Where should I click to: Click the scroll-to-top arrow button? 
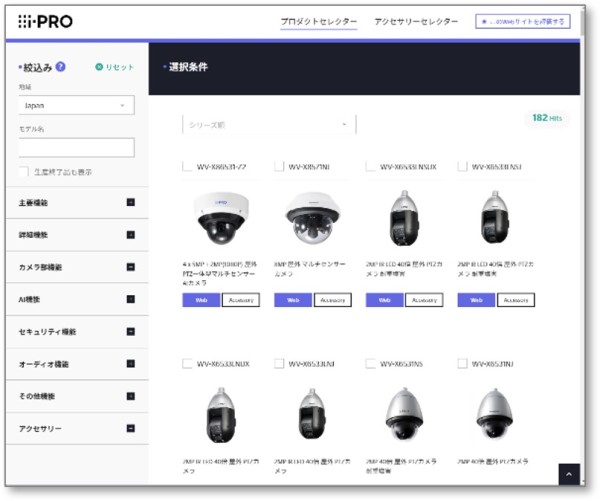coord(569,475)
